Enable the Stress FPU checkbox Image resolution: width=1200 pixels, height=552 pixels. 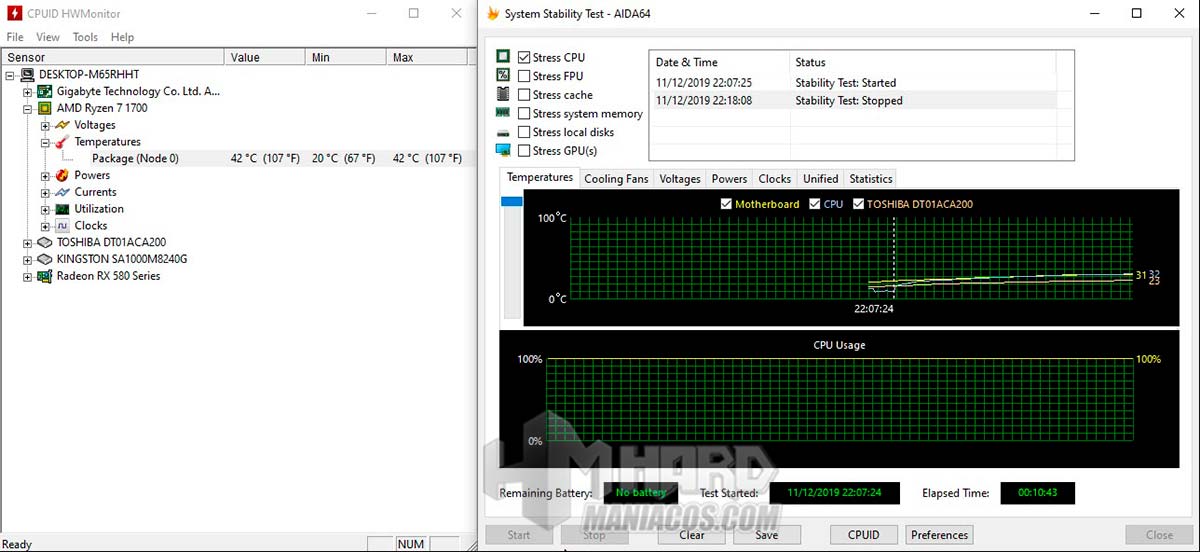click(524, 76)
